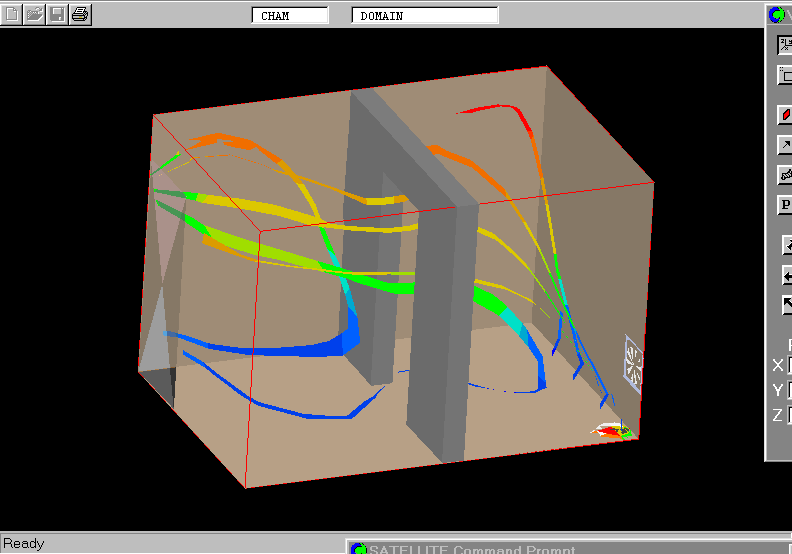
Task: Open a file using the folder icon
Action: tap(35, 15)
